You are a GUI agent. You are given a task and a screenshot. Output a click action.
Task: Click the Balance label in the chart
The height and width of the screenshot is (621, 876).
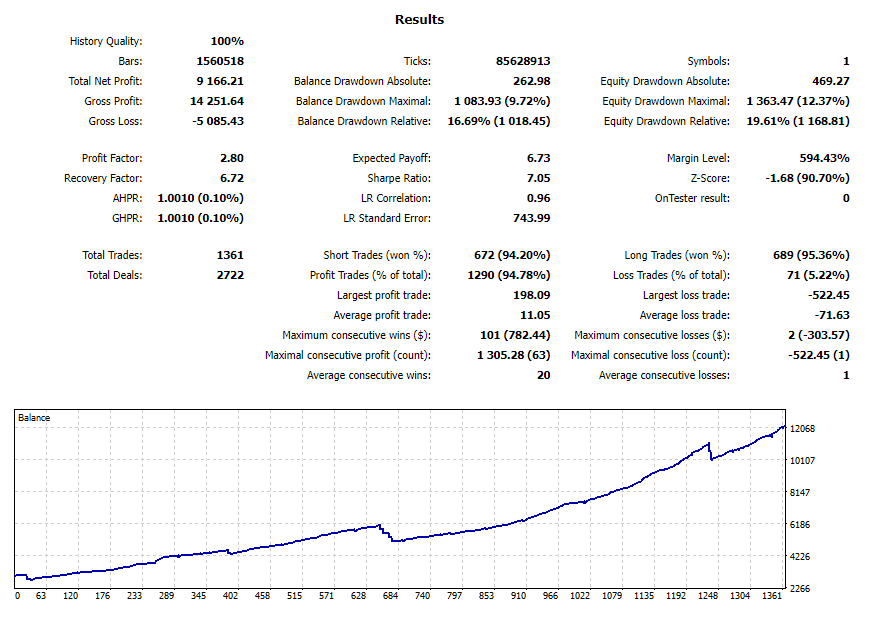[x=34, y=417]
